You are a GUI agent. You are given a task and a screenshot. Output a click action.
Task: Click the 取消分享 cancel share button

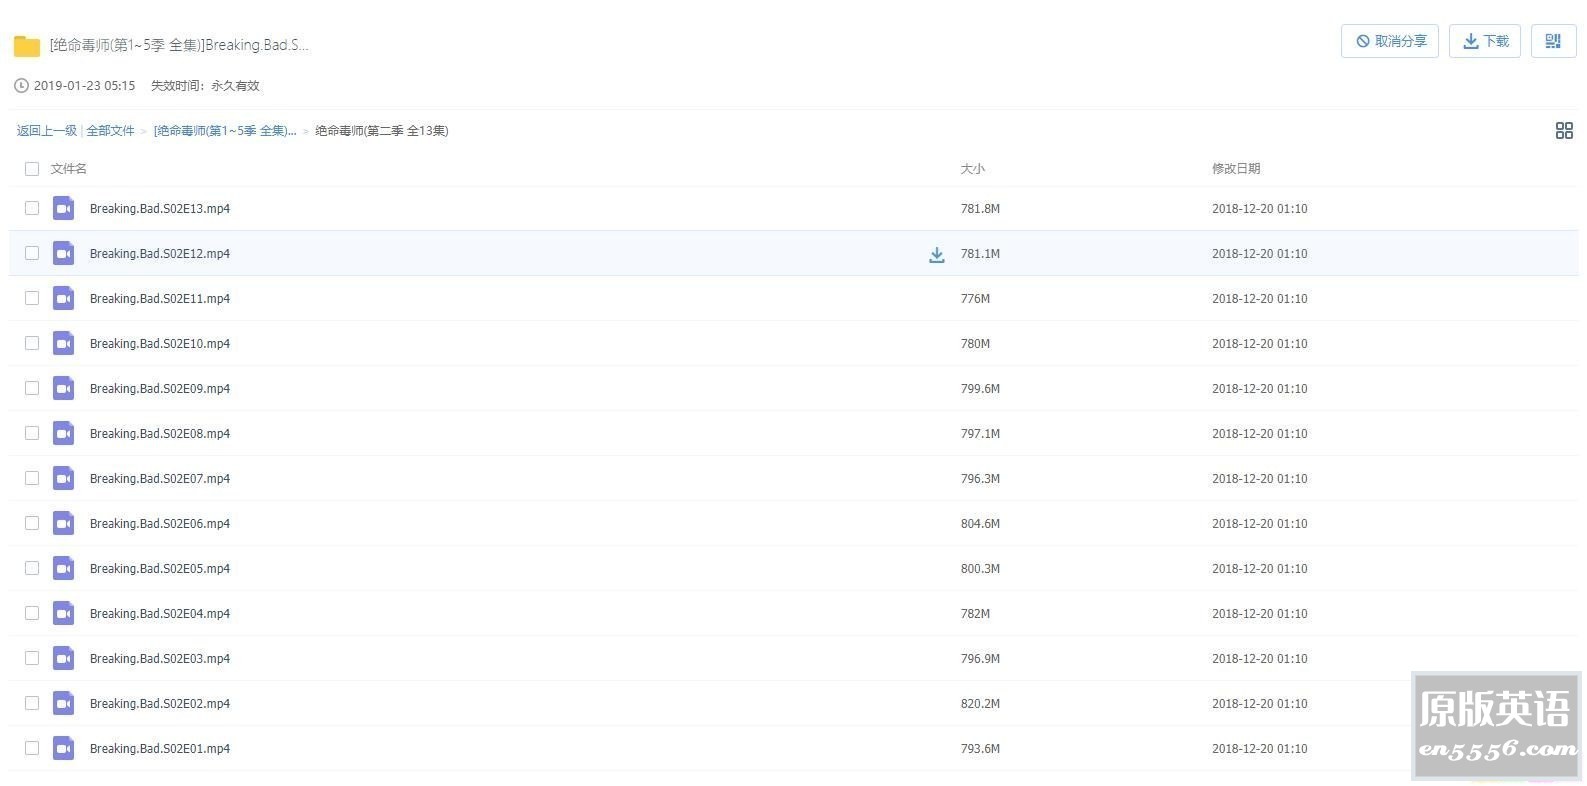(x=1390, y=41)
